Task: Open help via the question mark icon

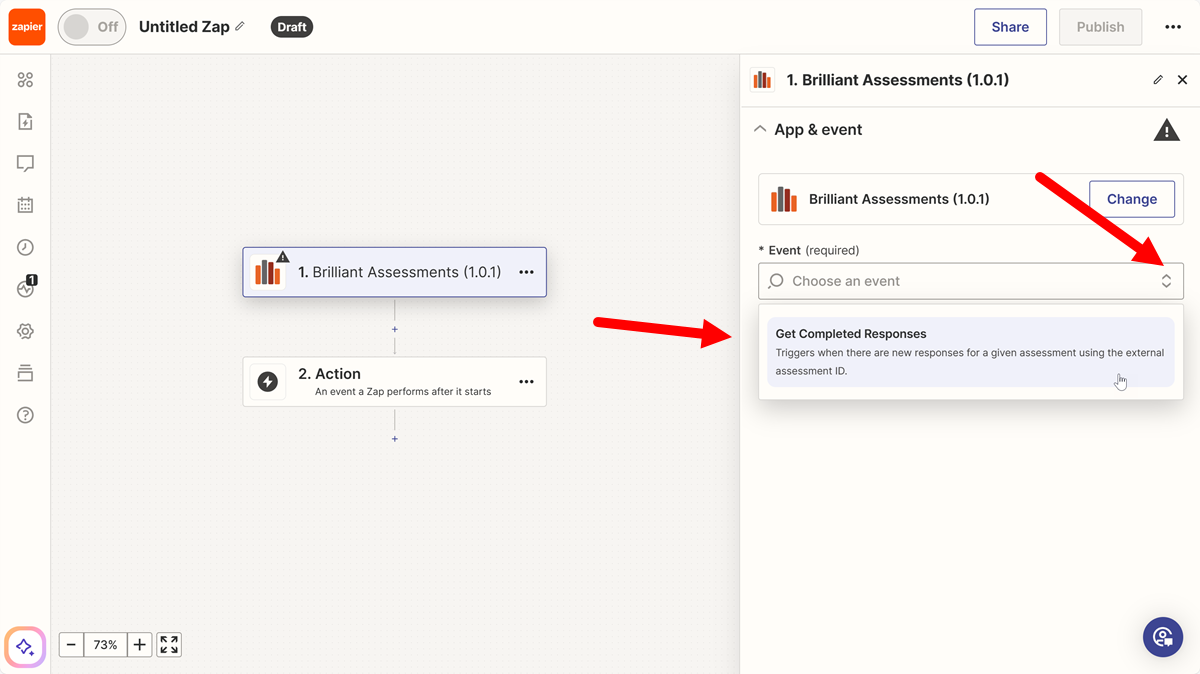Action: [27, 414]
